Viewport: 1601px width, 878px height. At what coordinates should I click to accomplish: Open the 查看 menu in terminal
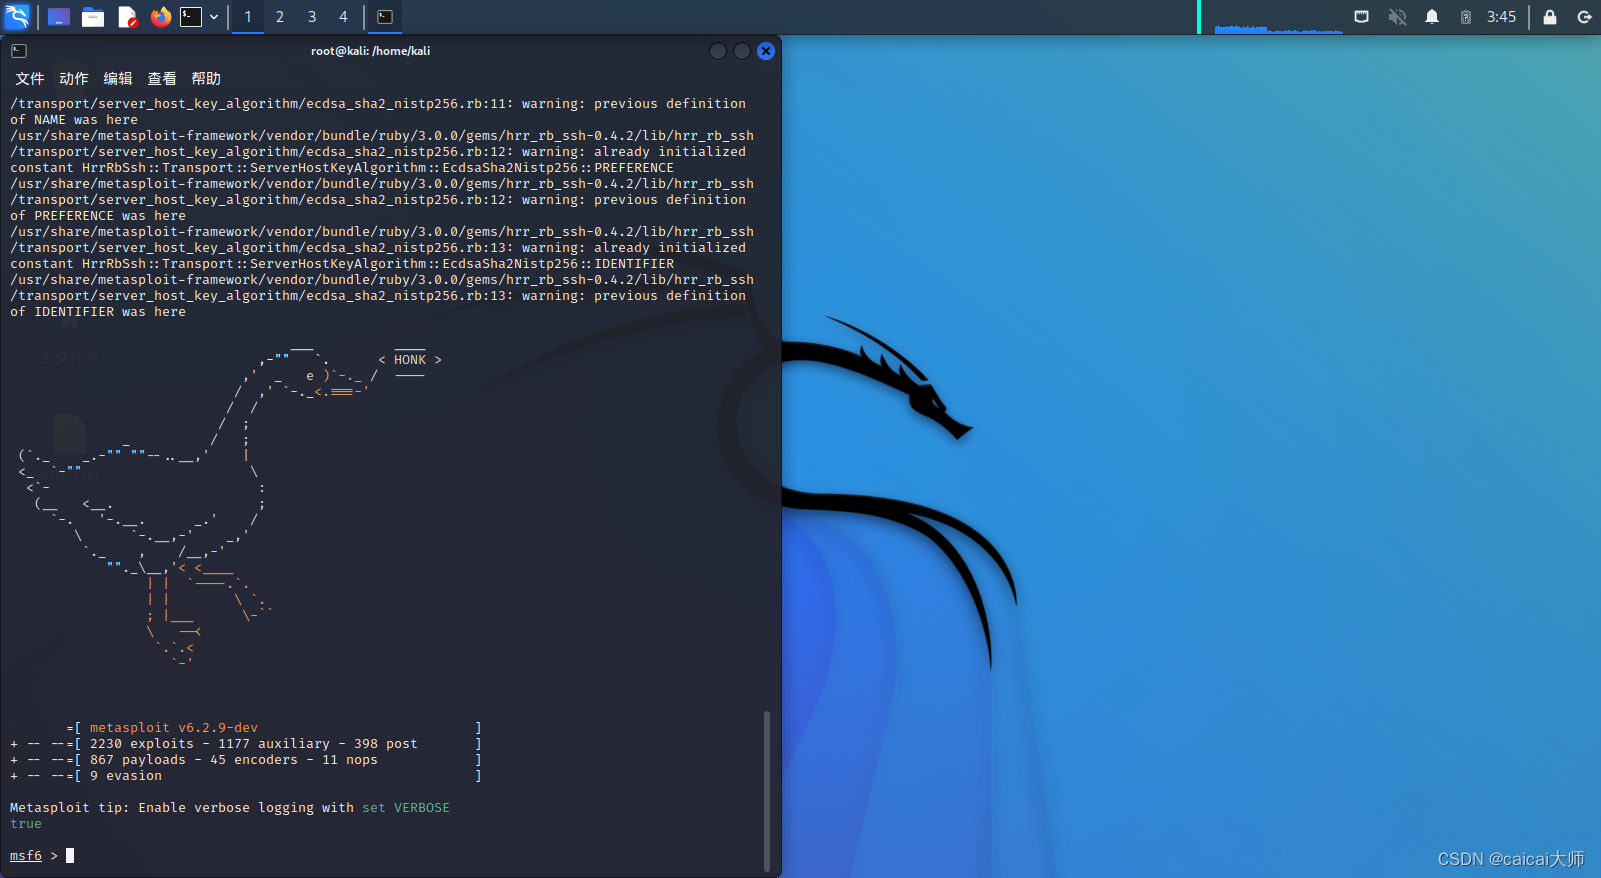click(x=162, y=78)
